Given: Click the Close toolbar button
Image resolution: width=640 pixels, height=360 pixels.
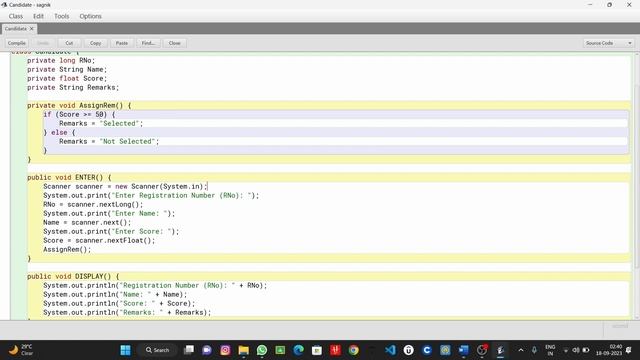Looking at the screenshot, I should tap(175, 43).
